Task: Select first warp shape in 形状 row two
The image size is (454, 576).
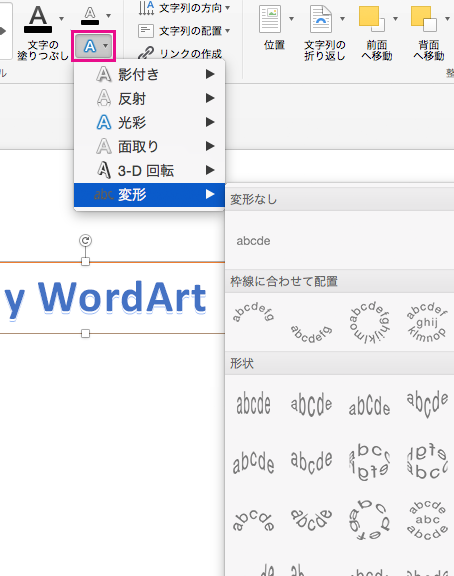Action: click(x=253, y=462)
